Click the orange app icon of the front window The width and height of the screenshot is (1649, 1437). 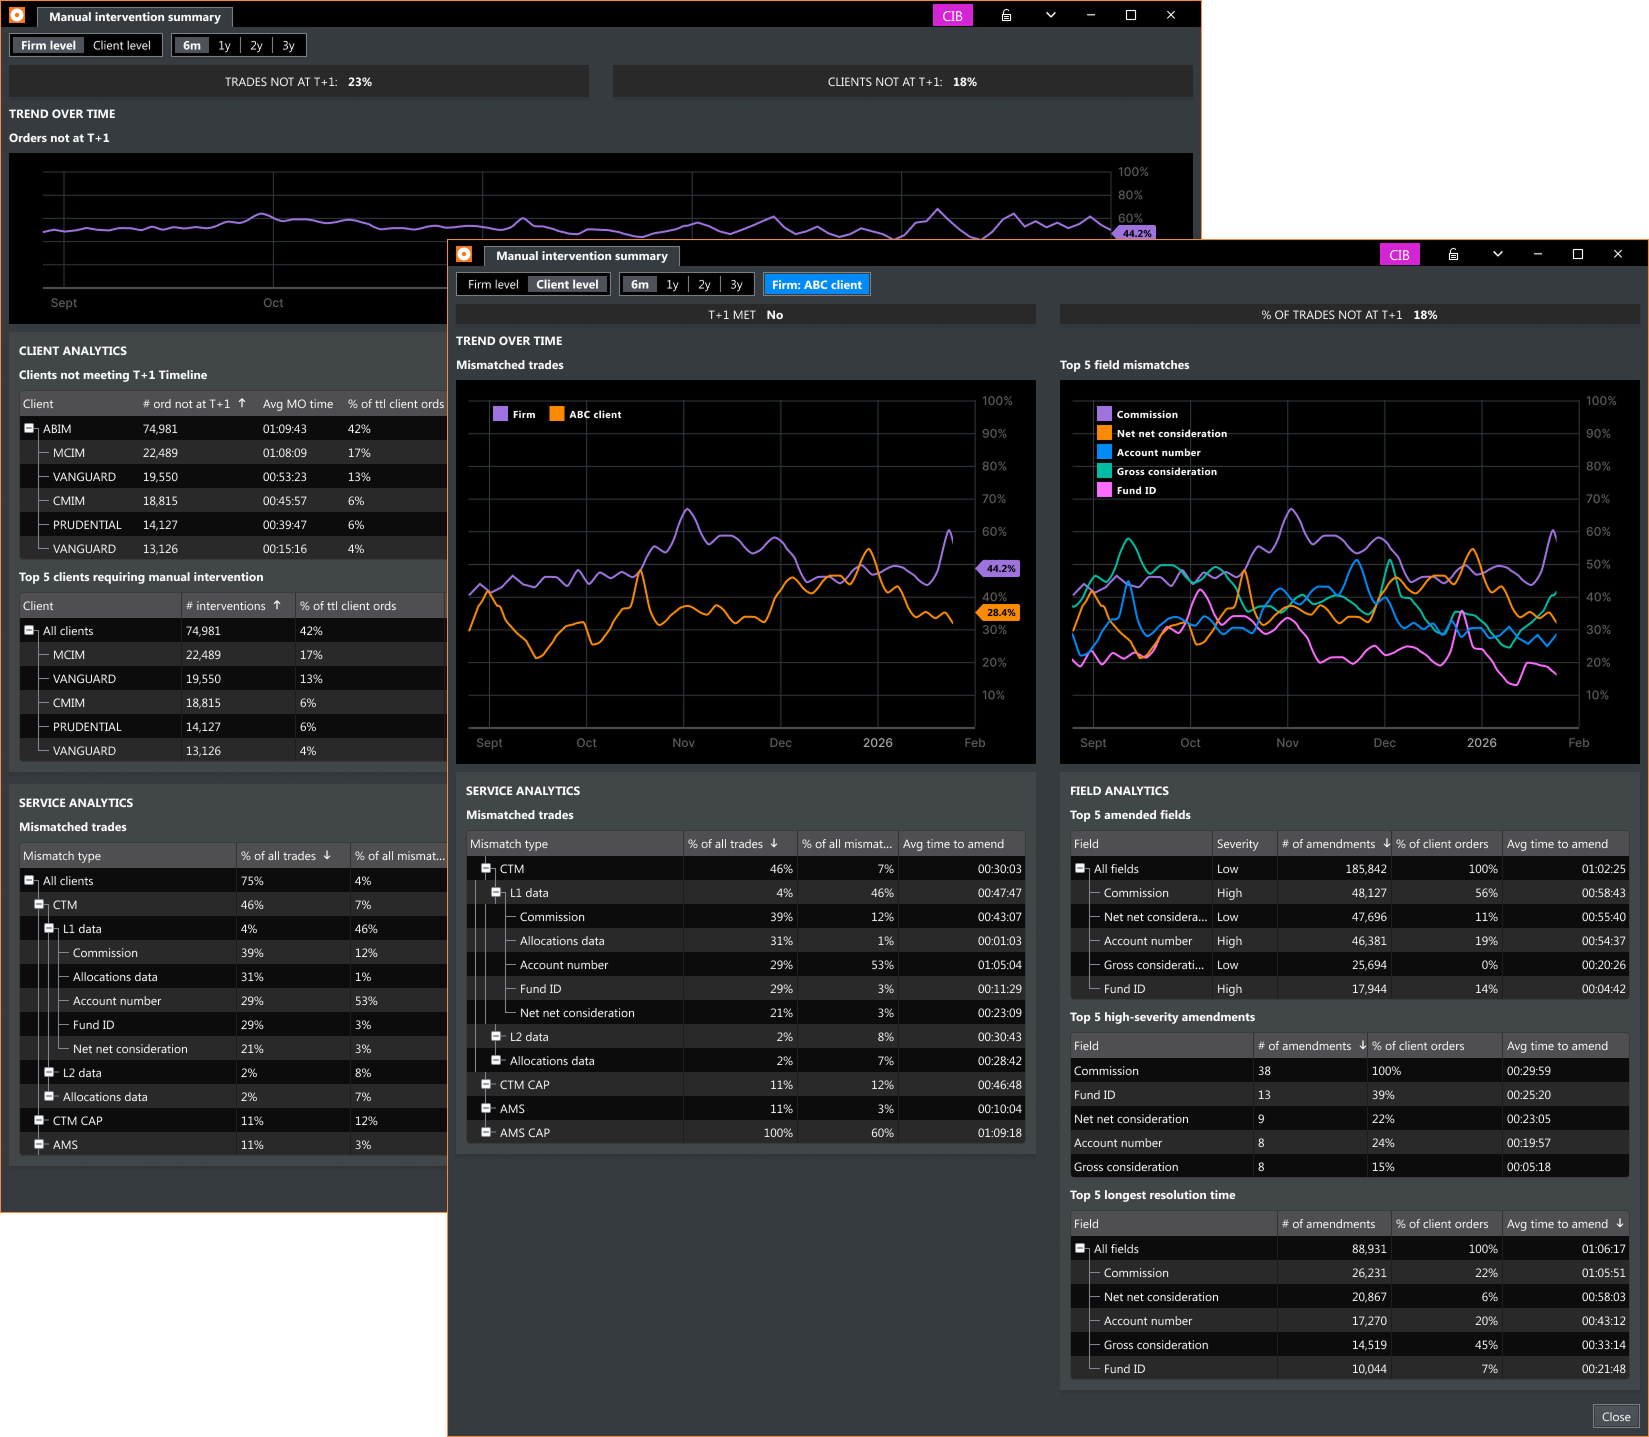click(x=464, y=254)
